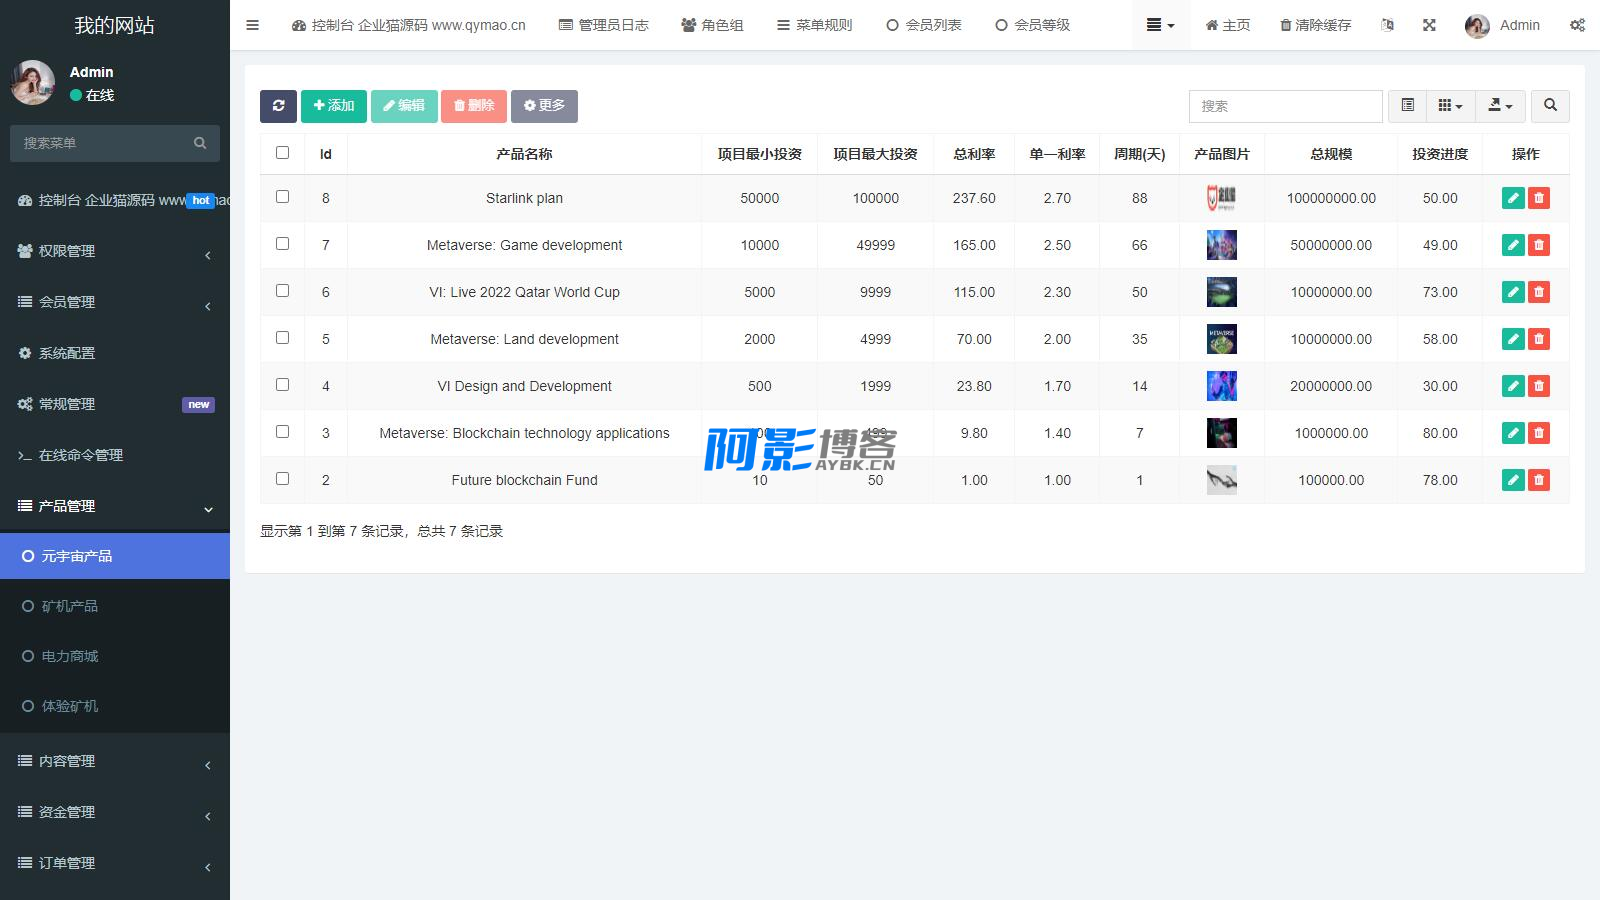
Task: Click the green 添加 button
Action: [x=333, y=106]
